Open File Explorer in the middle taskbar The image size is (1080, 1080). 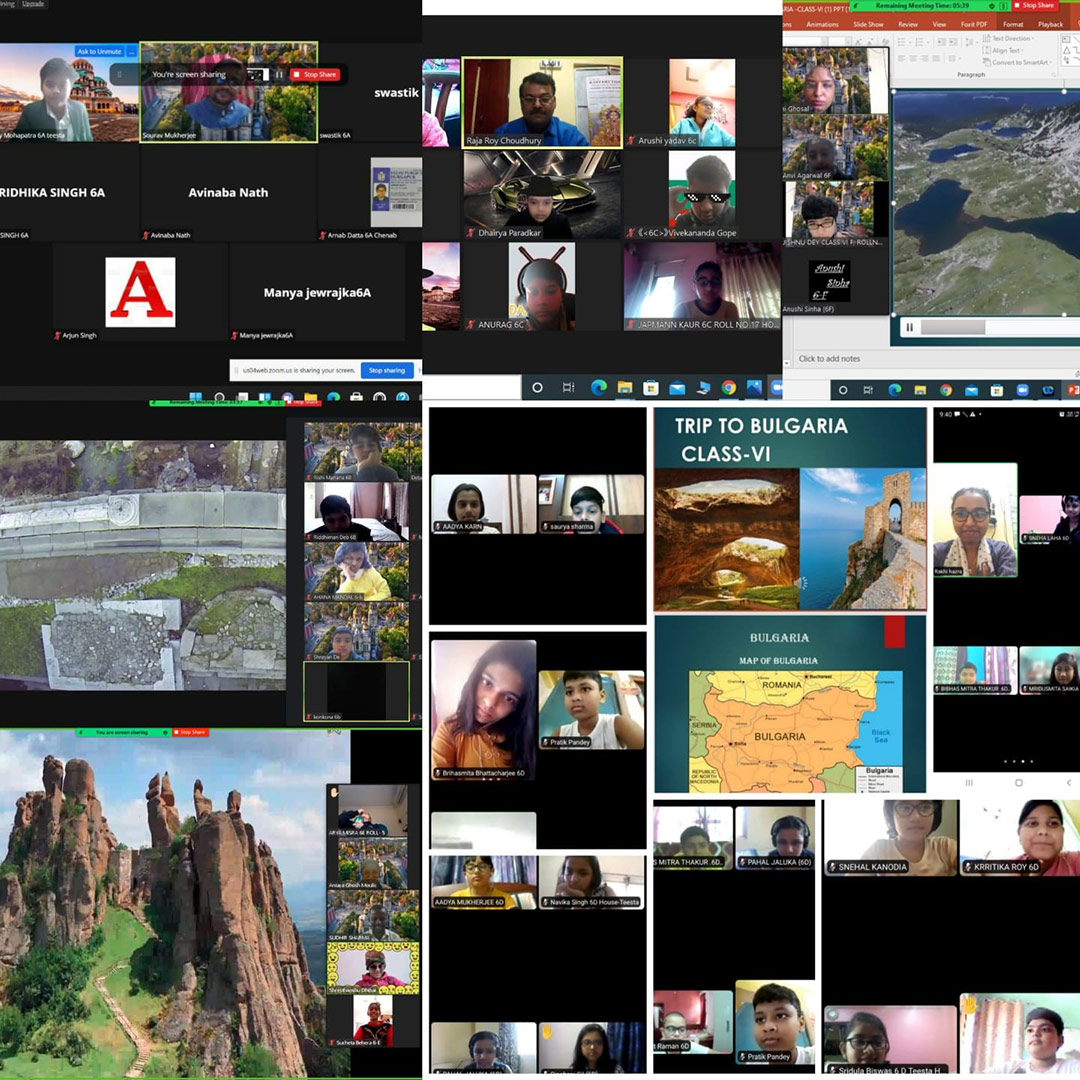[625, 388]
